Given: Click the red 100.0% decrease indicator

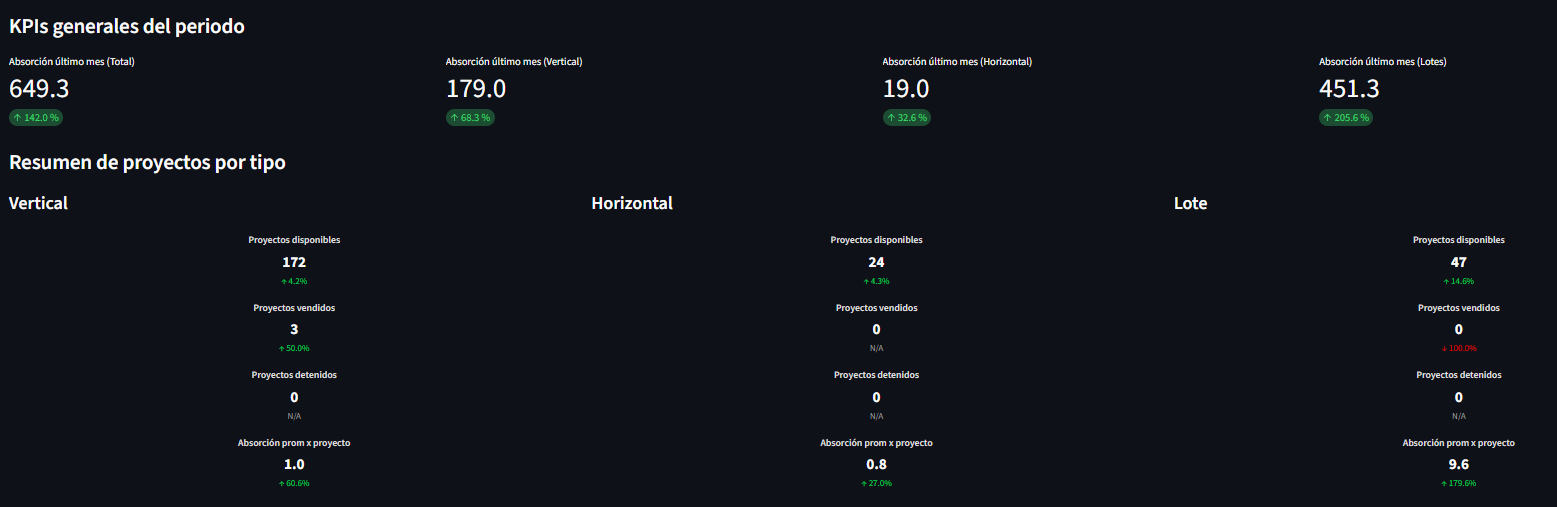Looking at the screenshot, I should pos(1458,348).
